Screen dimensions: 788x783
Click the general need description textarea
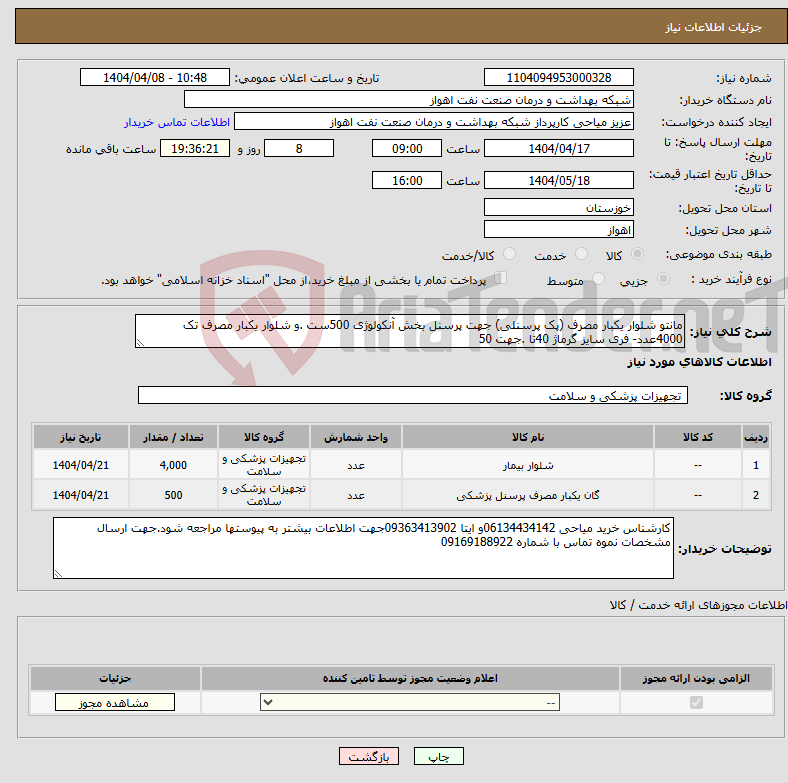(410, 331)
